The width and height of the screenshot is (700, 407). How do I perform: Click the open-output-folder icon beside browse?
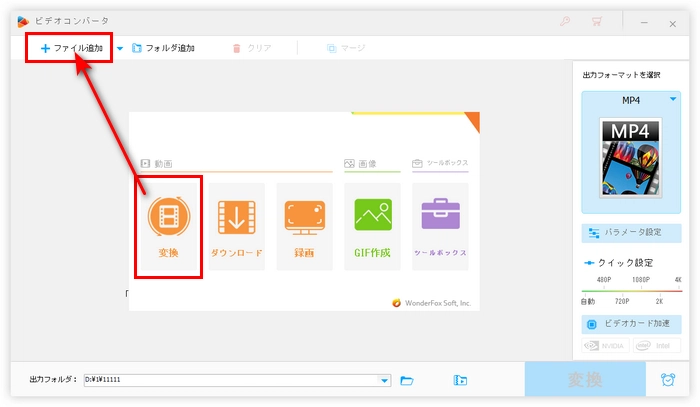(x=460, y=380)
